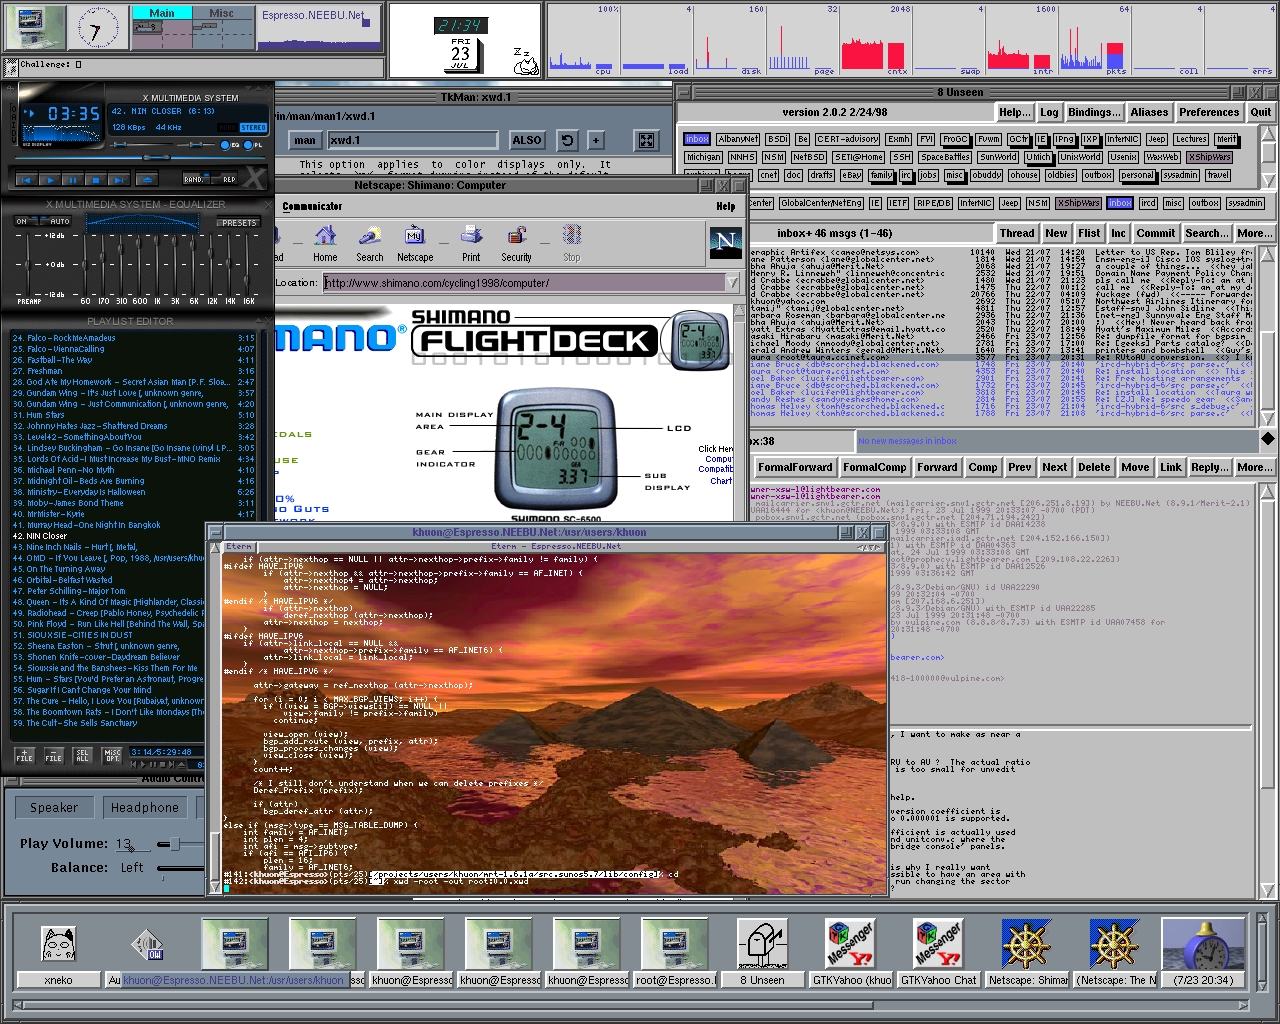
Task: Click TkMan history rotate icon
Action: pyautogui.click(x=567, y=140)
